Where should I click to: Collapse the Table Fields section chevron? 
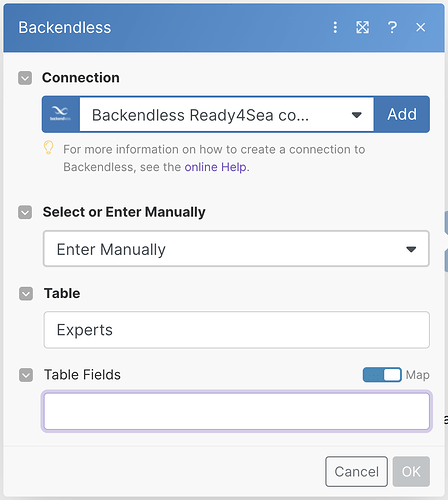(x=26, y=375)
